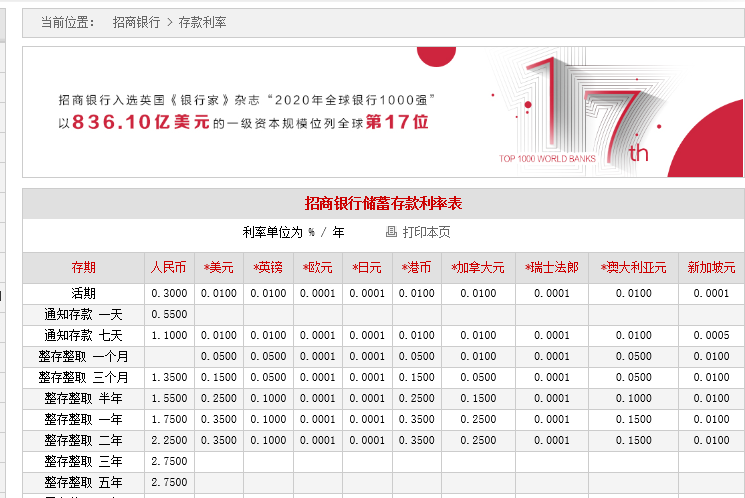Click 二年 港币 rate 0.3500
The image size is (745, 498).
click(416, 441)
